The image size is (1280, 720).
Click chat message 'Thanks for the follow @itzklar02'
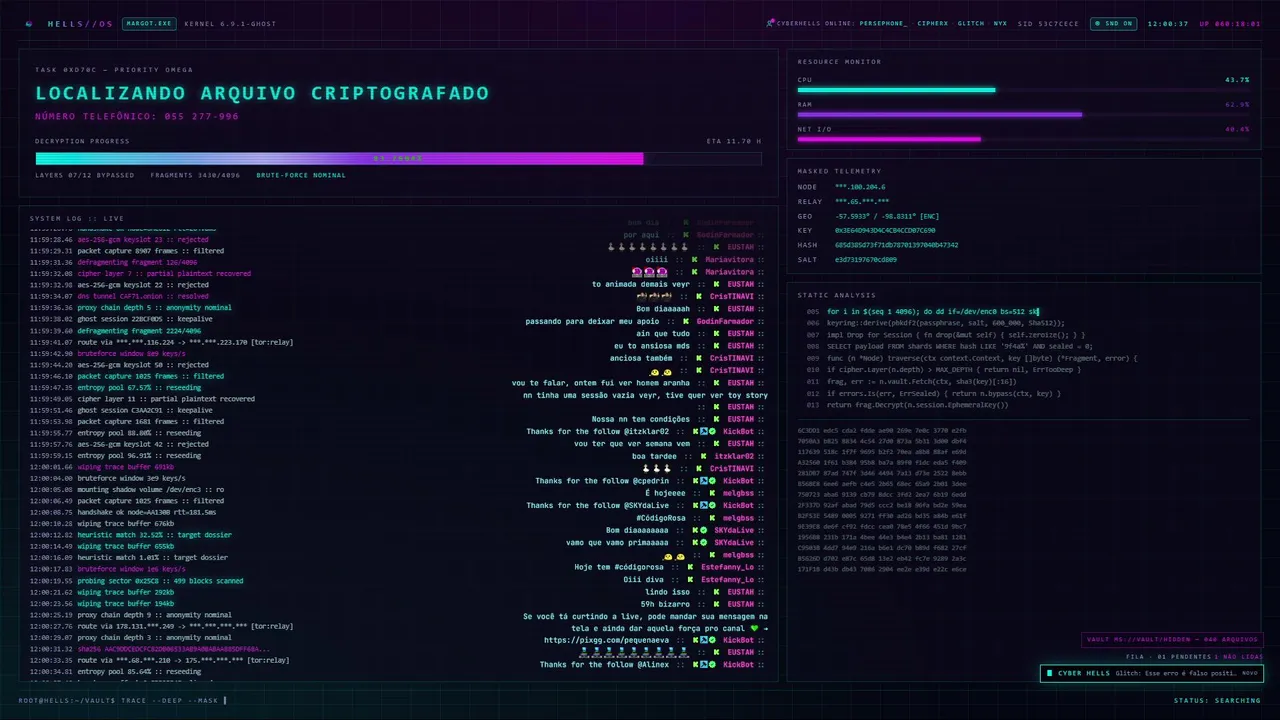pyautogui.click(x=597, y=432)
